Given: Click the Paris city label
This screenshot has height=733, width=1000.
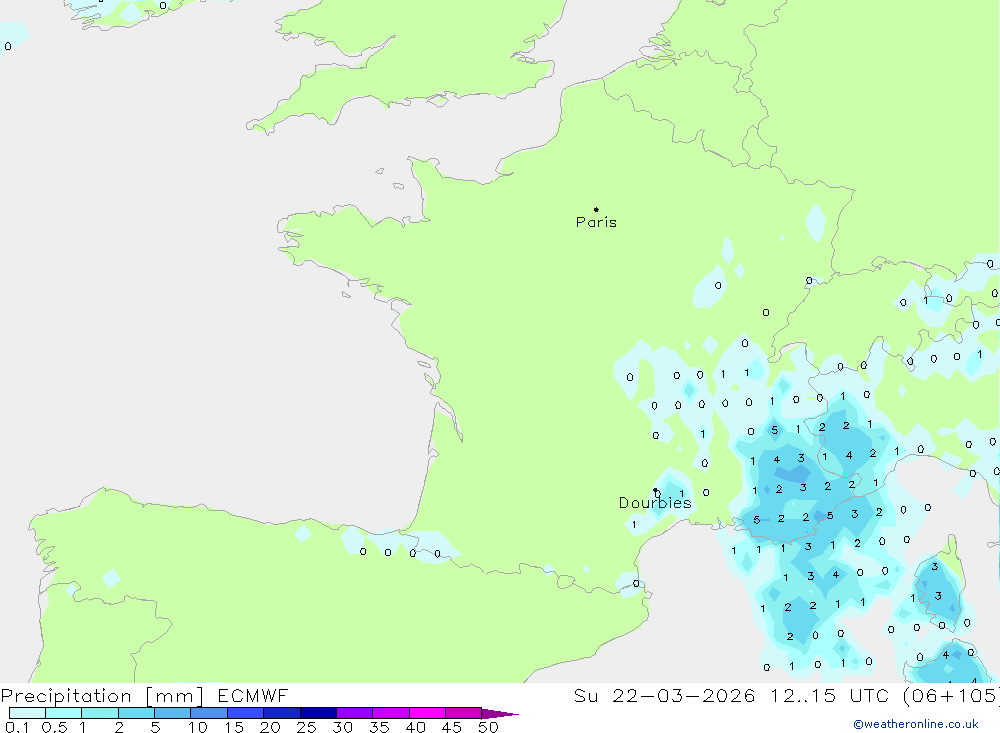Looking at the screenshot, I should point(596,222).
